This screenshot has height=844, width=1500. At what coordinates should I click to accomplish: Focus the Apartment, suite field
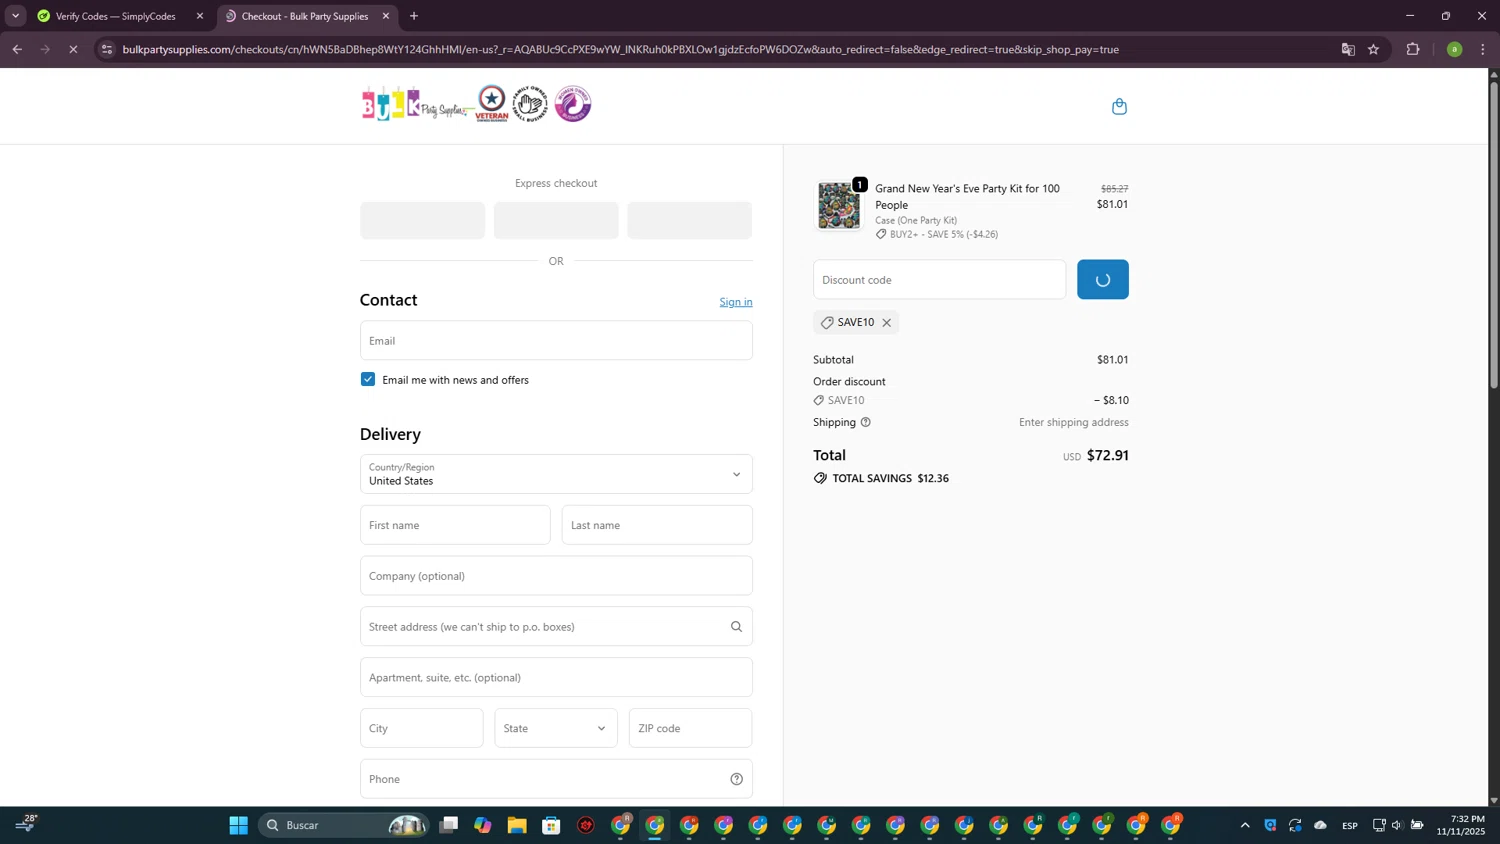(x=556, y=678)
